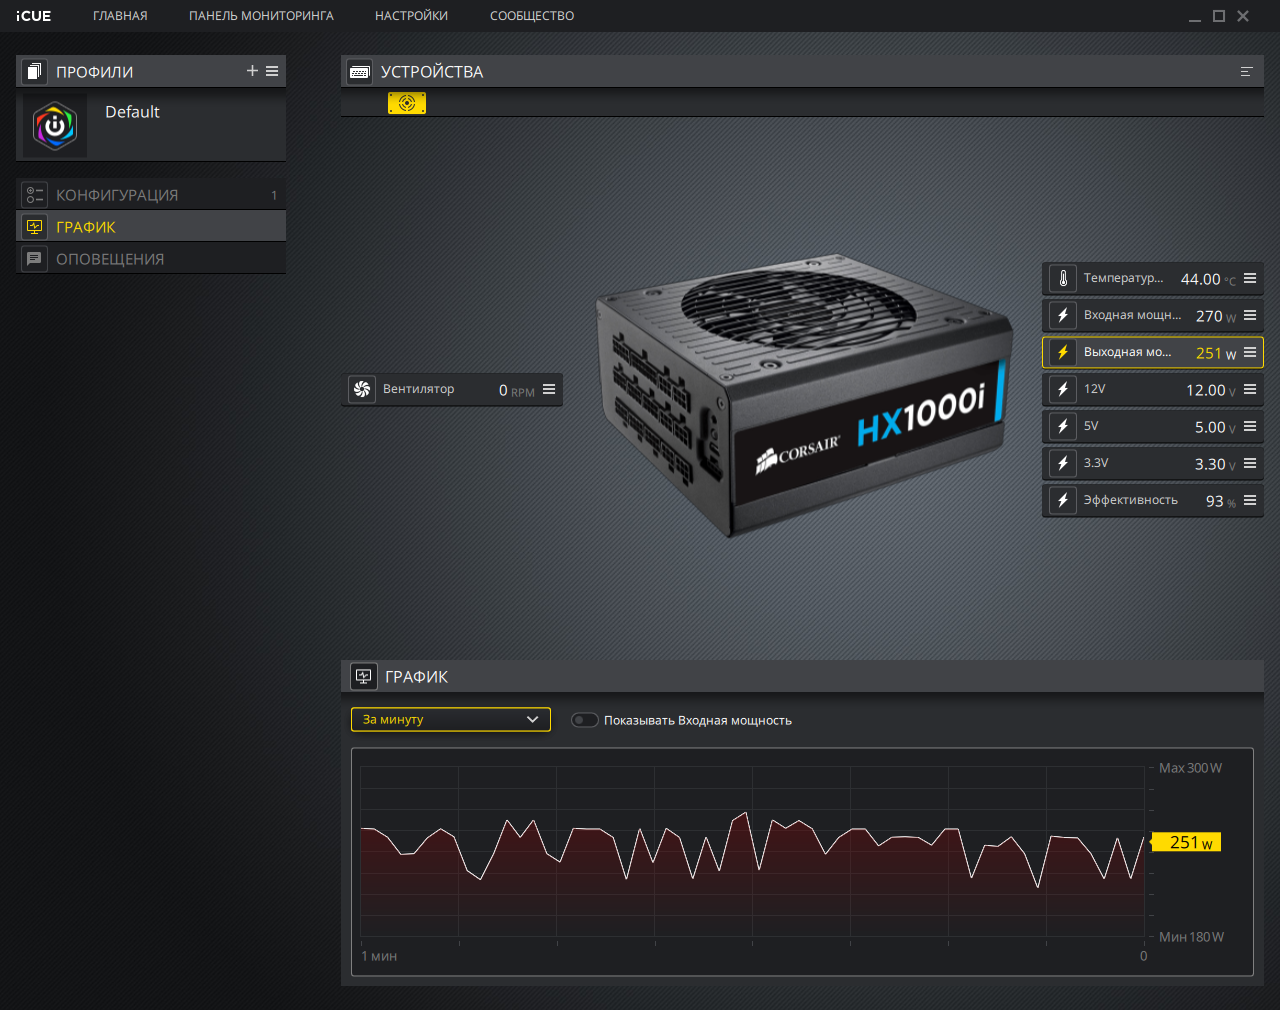
Task: Select the Входная мощность 270 W sensor
Action: point(1153,315)
